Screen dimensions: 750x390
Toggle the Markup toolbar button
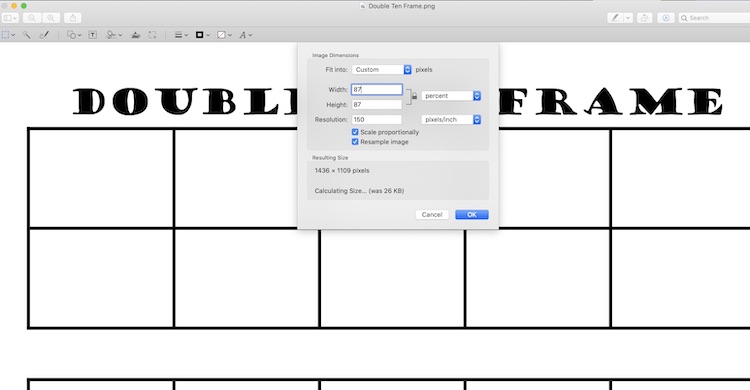[x=666, y=18]
